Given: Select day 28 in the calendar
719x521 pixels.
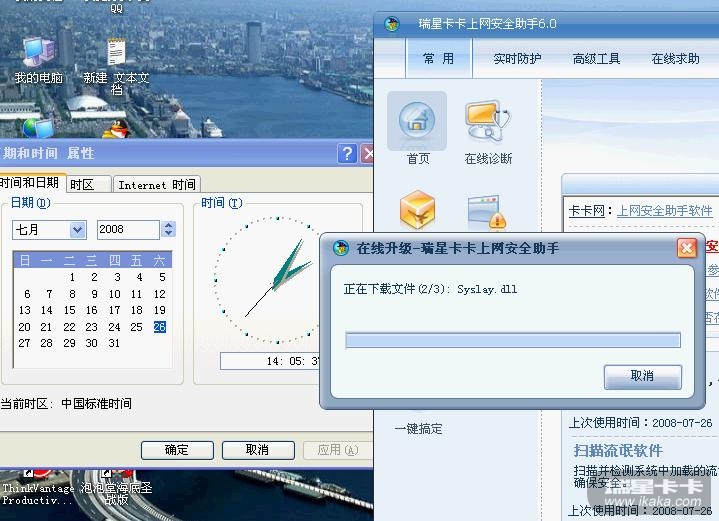Looking at the screenshot, I should tap(46, 344).
